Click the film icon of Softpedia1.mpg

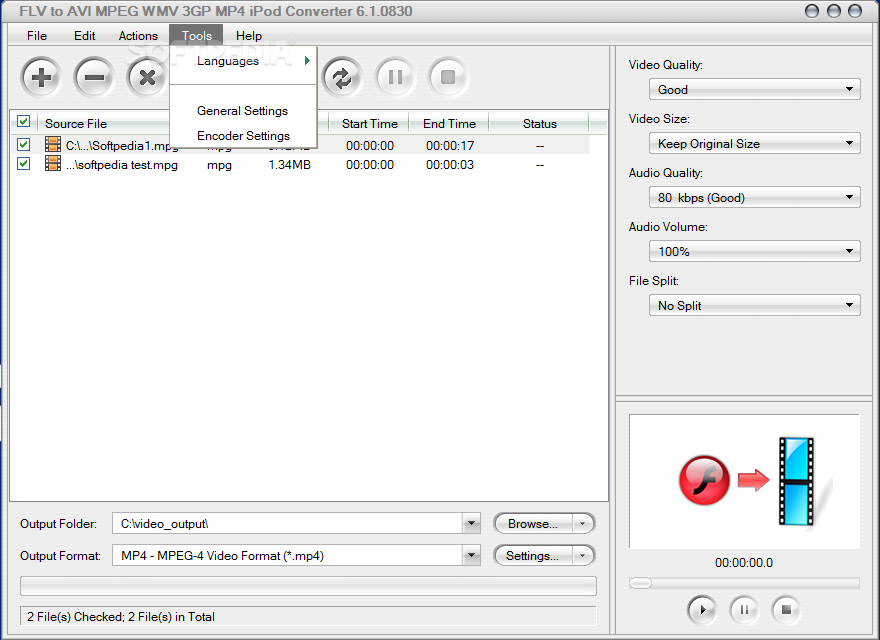pos(53,144)
